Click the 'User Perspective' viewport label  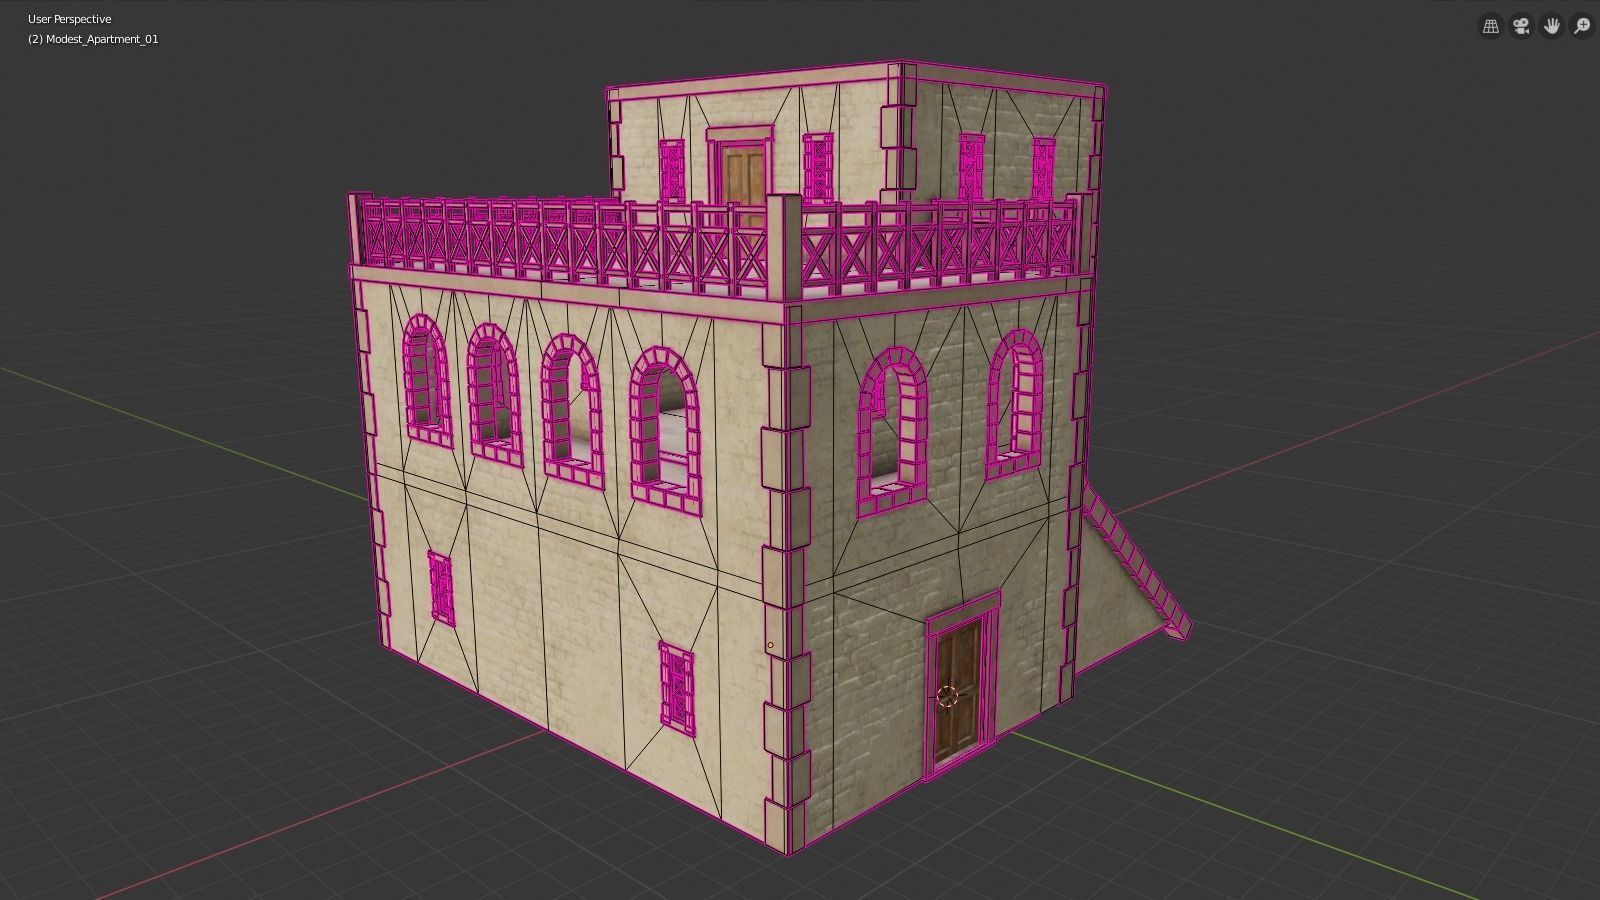click(x=69, y=19)
